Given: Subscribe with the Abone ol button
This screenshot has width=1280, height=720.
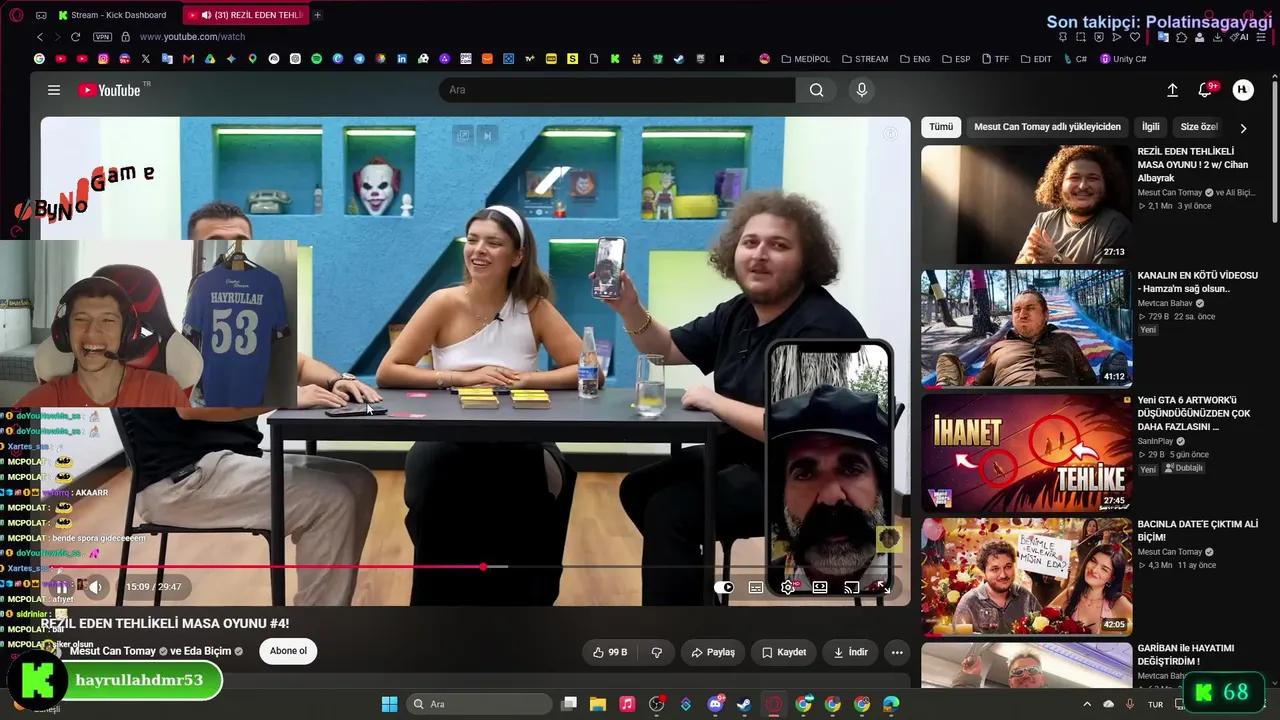Looking at the screenshot, I should [288, 651].
